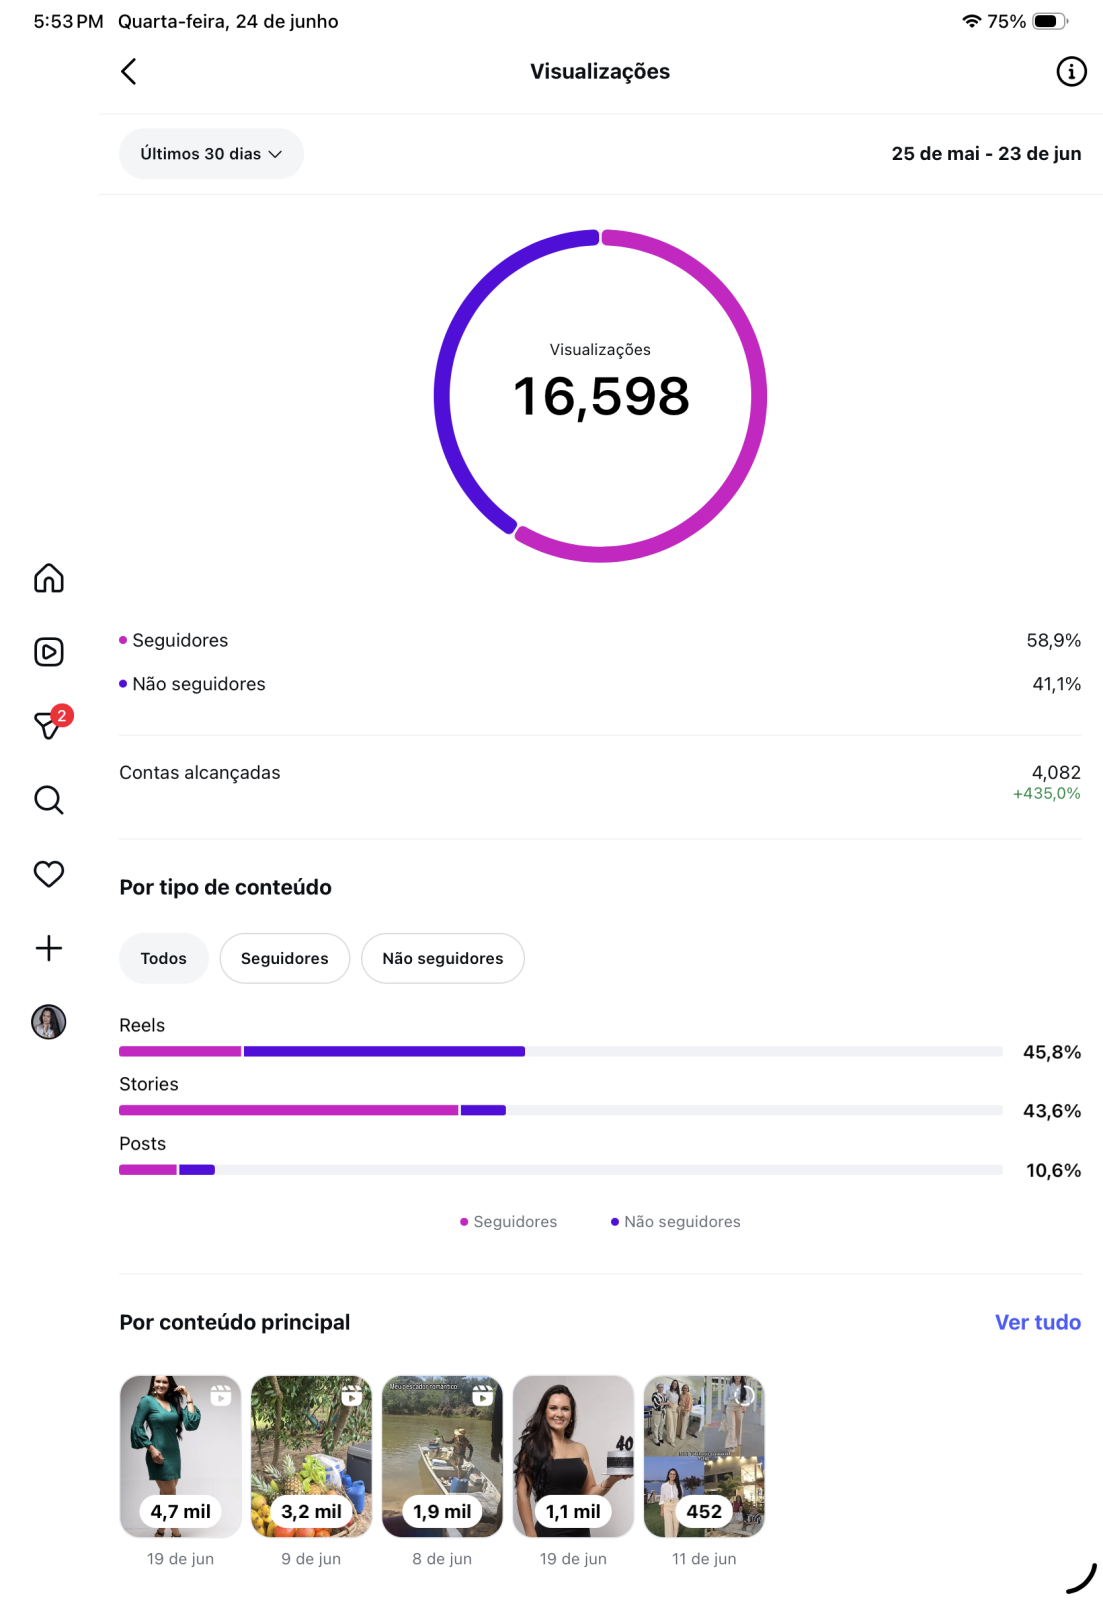Open the Home icon in sidebar
The image size is (1103, 1600).
click(49, 578)
